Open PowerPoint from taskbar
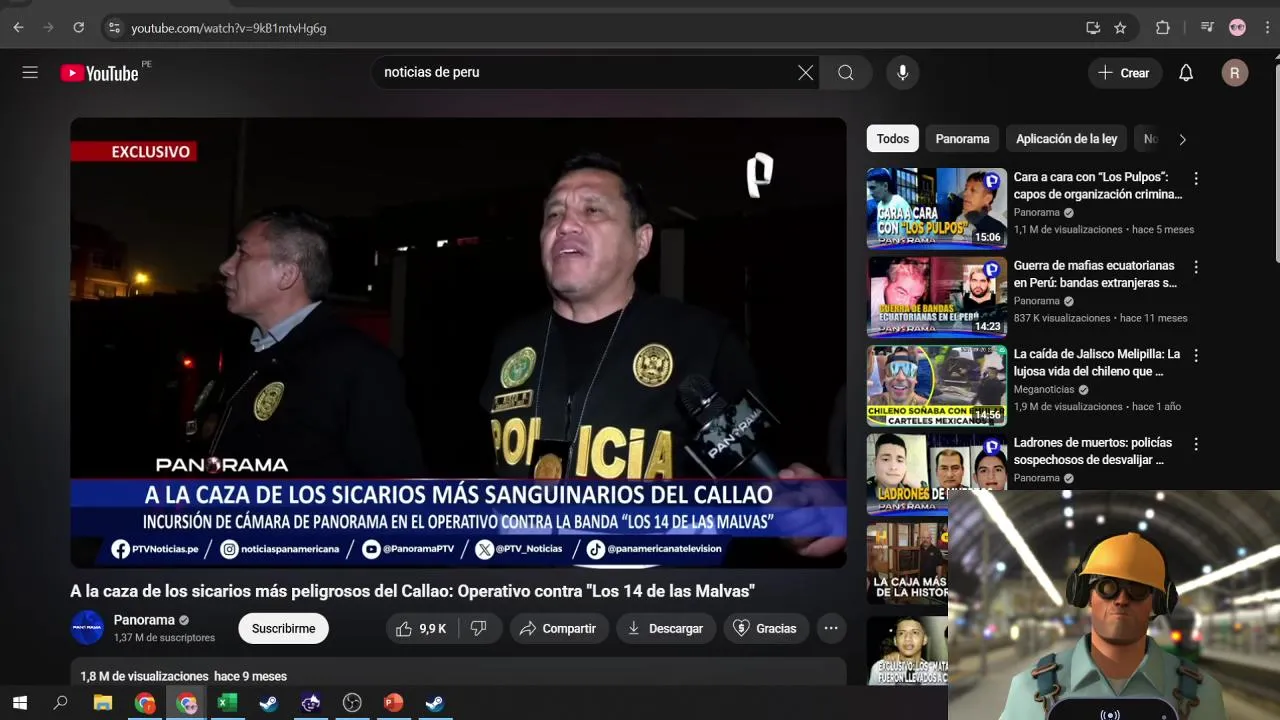This screenshot has width=1280, height=720. click(x=393, y=703)
